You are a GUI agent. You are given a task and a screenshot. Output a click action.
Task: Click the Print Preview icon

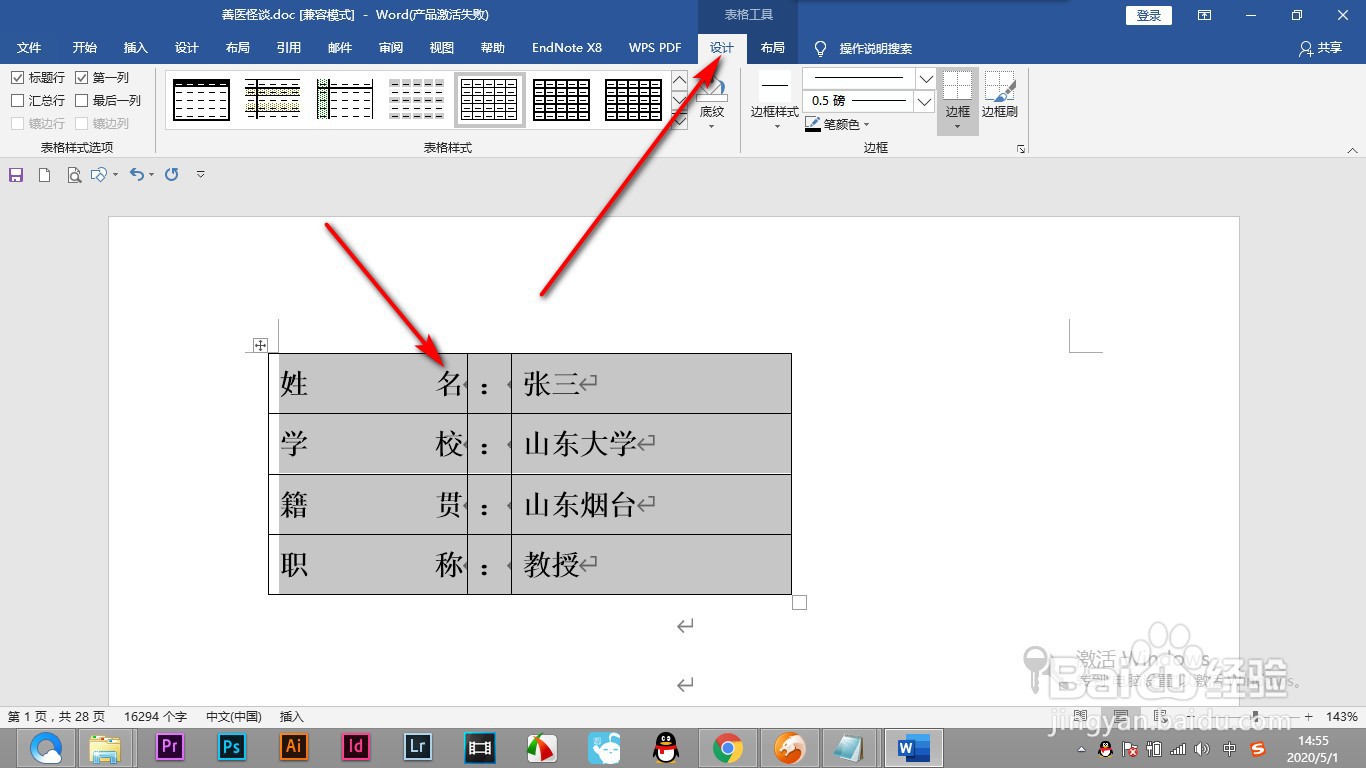point(74,174)
